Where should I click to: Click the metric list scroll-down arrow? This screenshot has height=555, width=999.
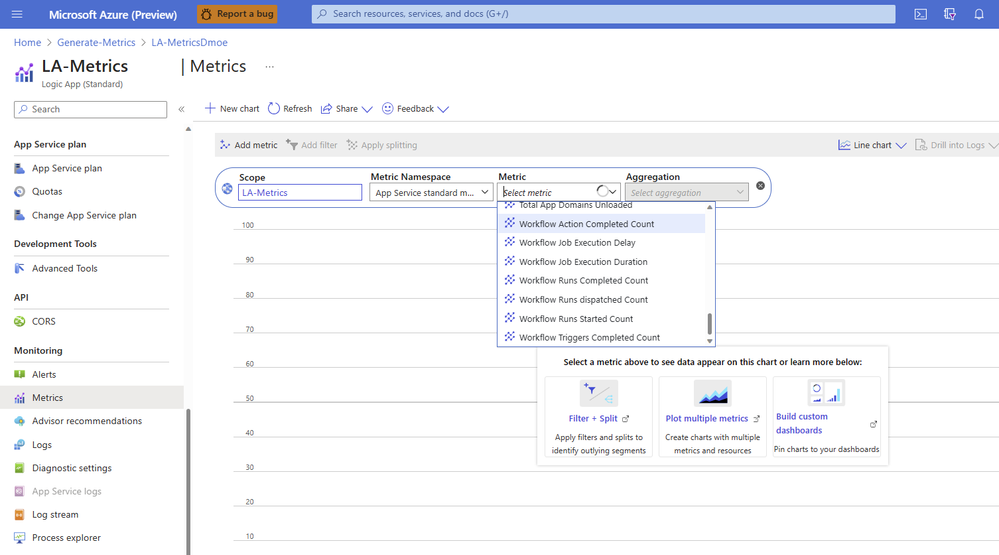click(710, 342)
